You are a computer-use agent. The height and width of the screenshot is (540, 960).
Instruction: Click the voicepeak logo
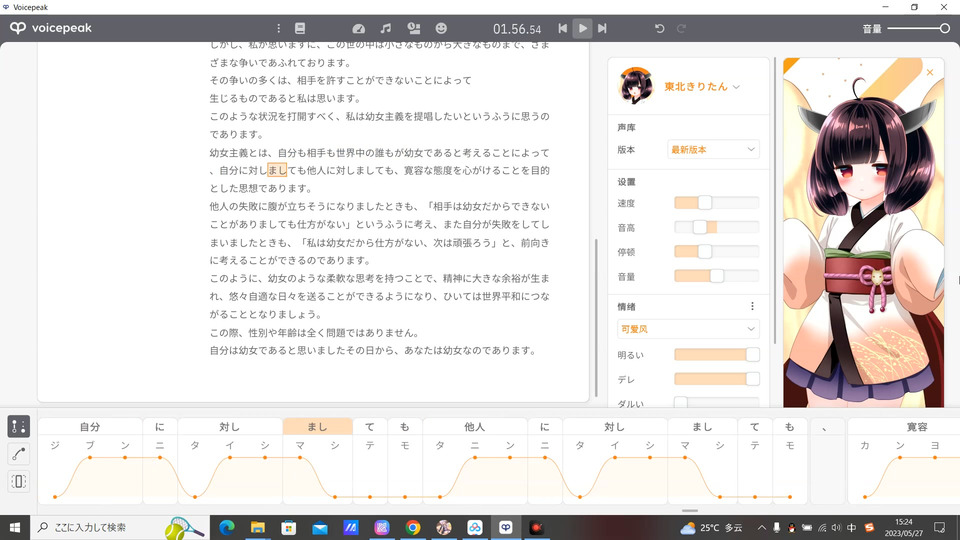(x=51, y=28)
